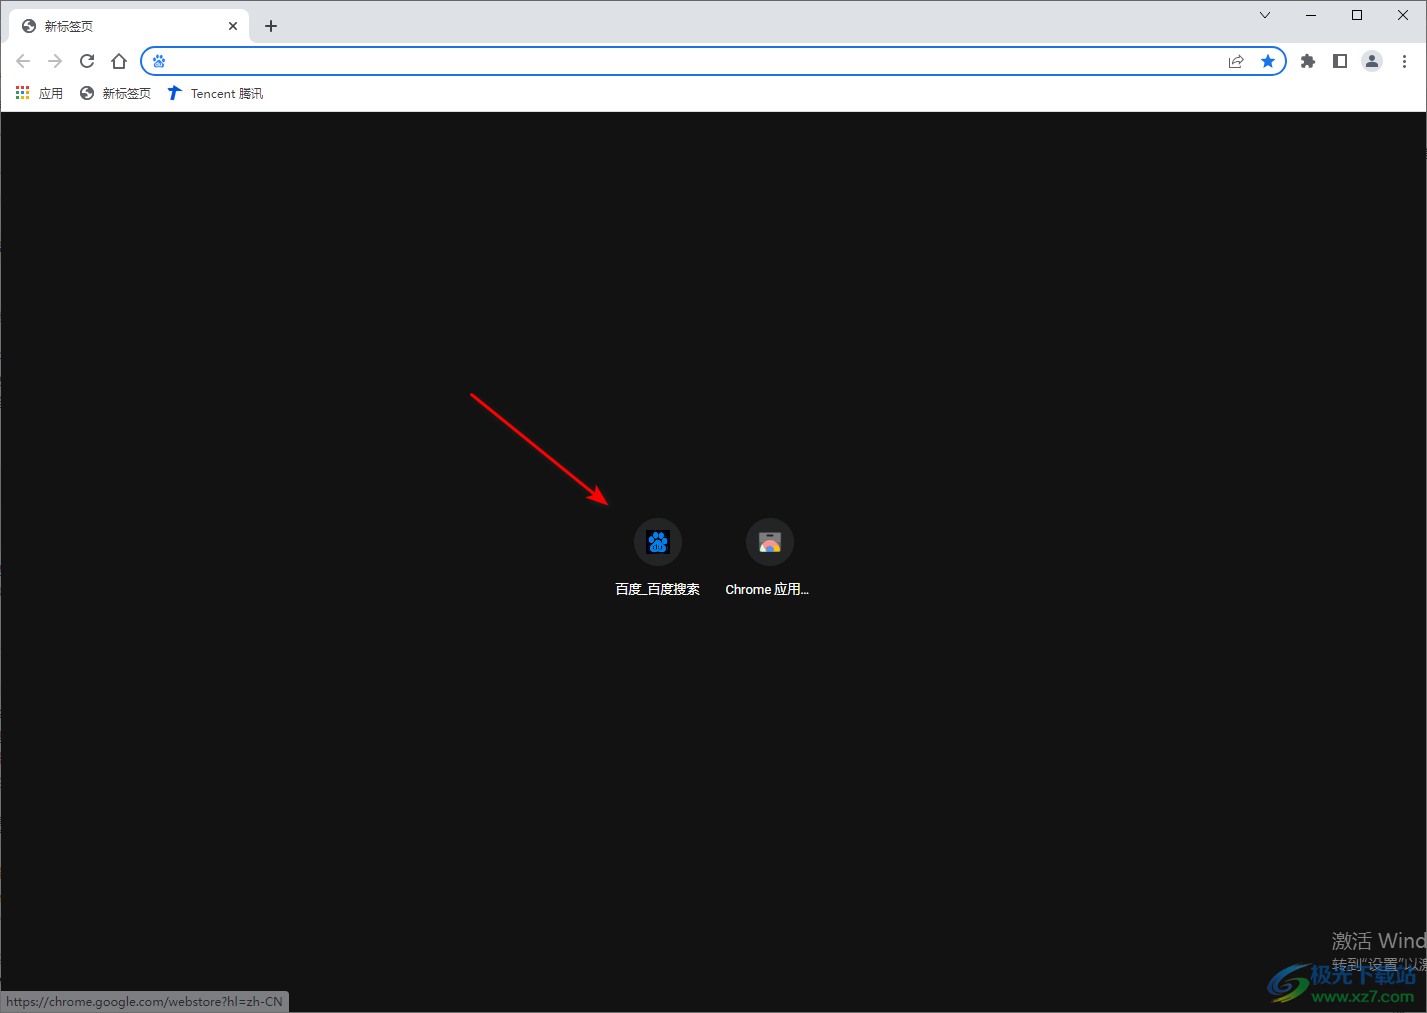Open the home page button
The width and height of the screenshot is (1427, 1013).
119,61
